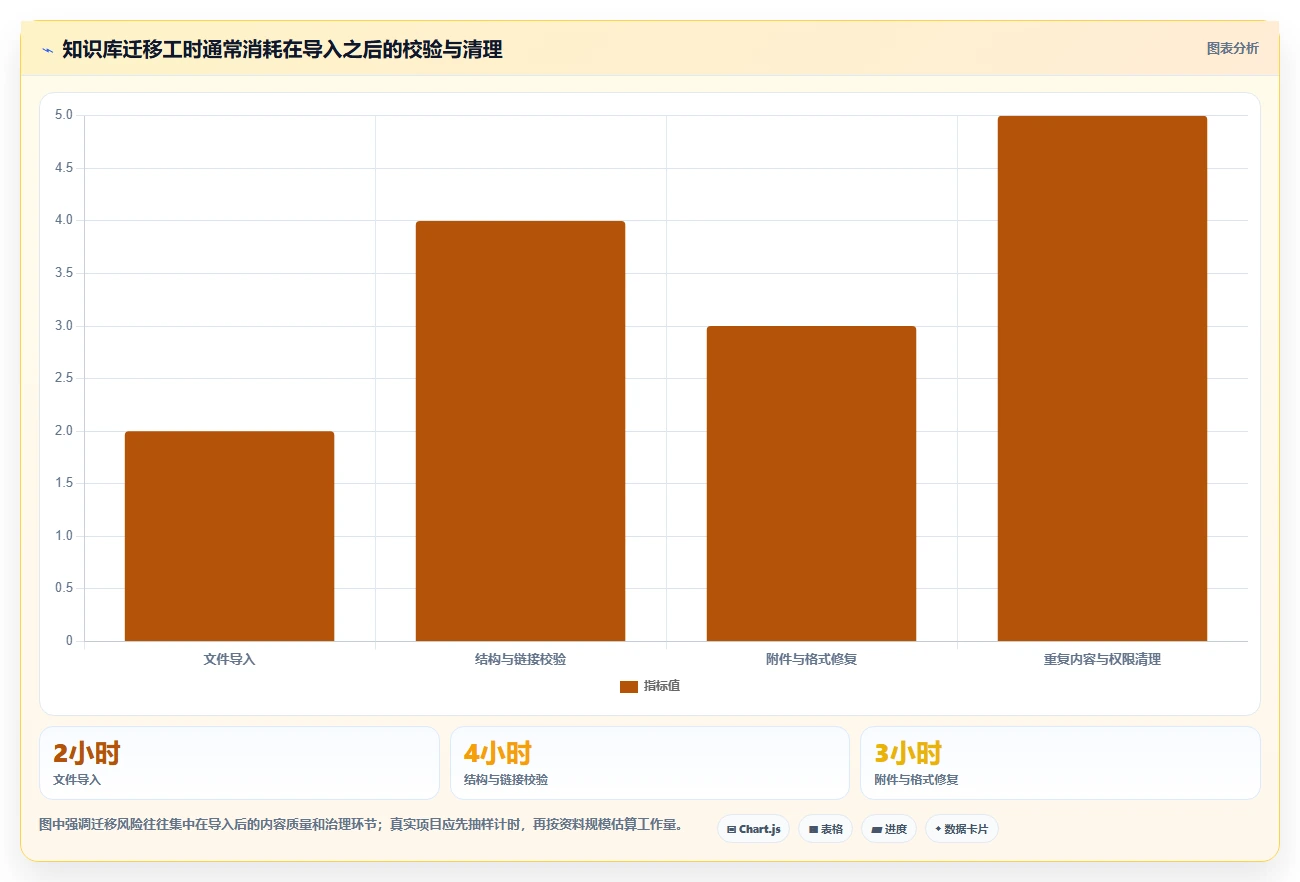The height and width of the screenshot is (882, 1300).
Task: Click the 文件导入 x-axis label
Action: (229, 660)
